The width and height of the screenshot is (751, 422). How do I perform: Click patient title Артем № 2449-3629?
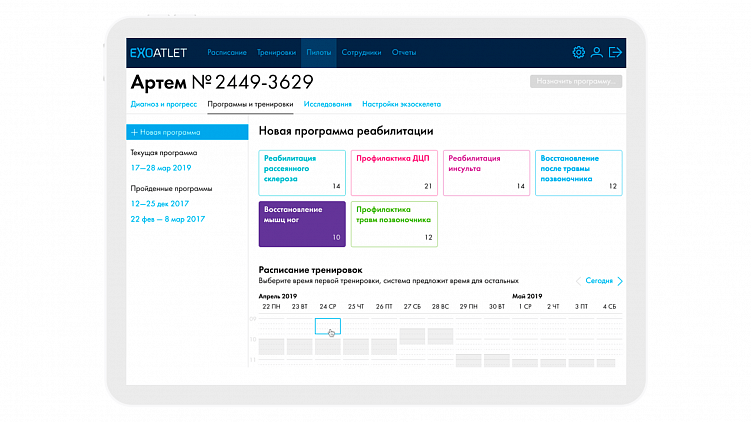[x=222, y=82]
